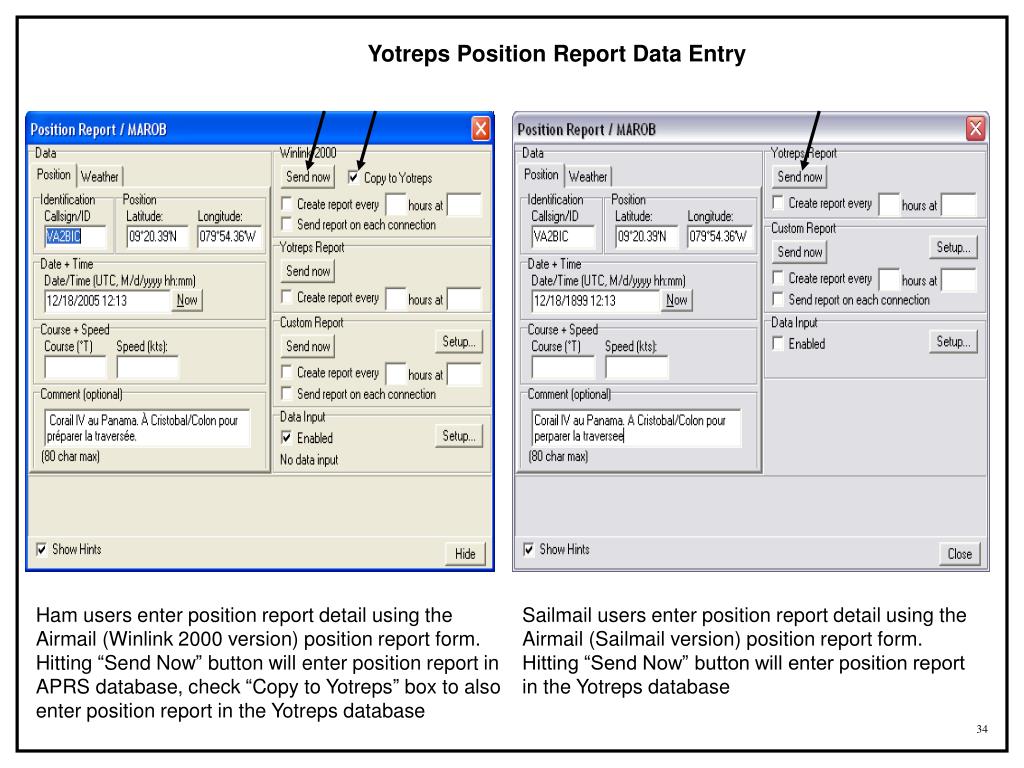Click Speed (kts) field in left window
The height and width of the screenshot is (768, 1024).
tap(147, 367)
